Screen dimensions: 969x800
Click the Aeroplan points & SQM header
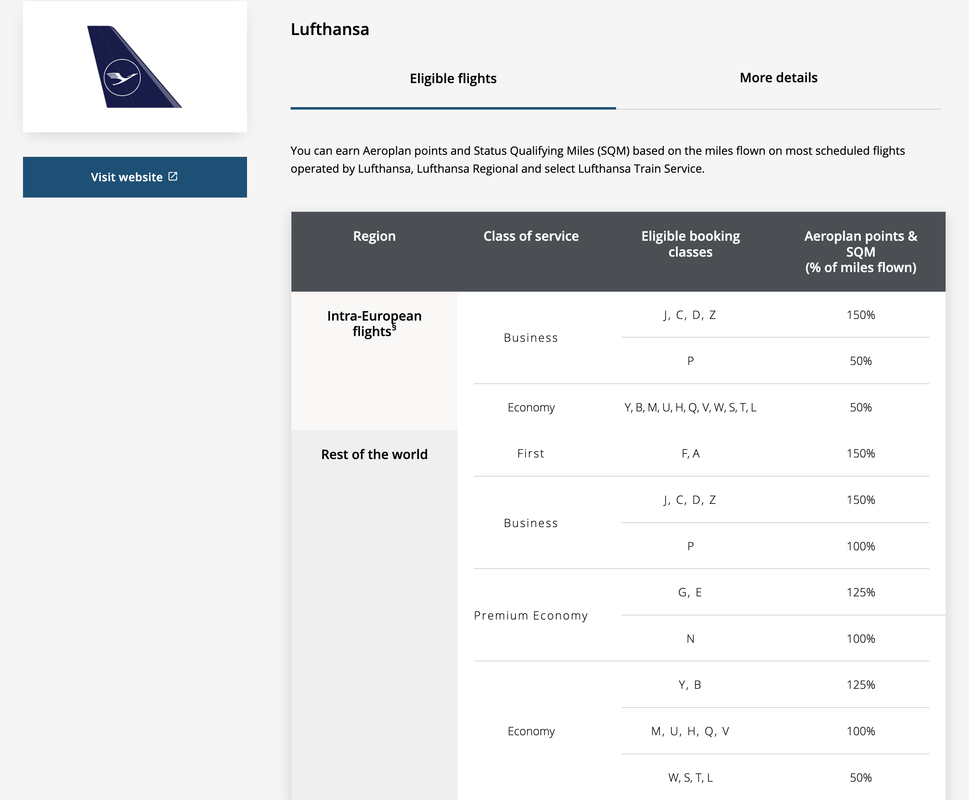(x=860, y=251)
